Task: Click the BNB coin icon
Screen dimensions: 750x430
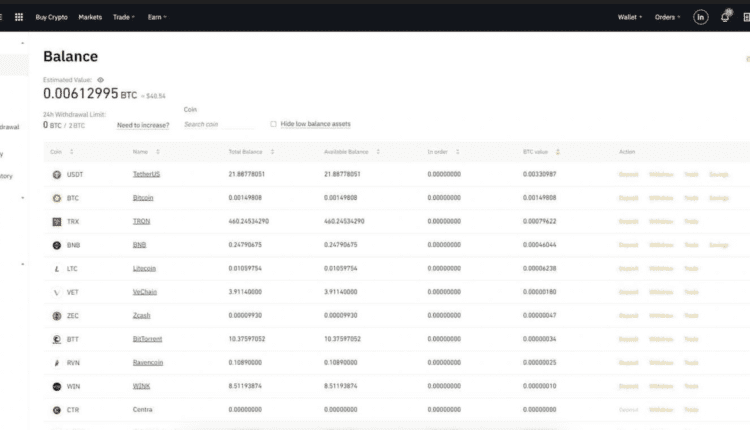Action: pyautogui.click(x=57, y=245)
